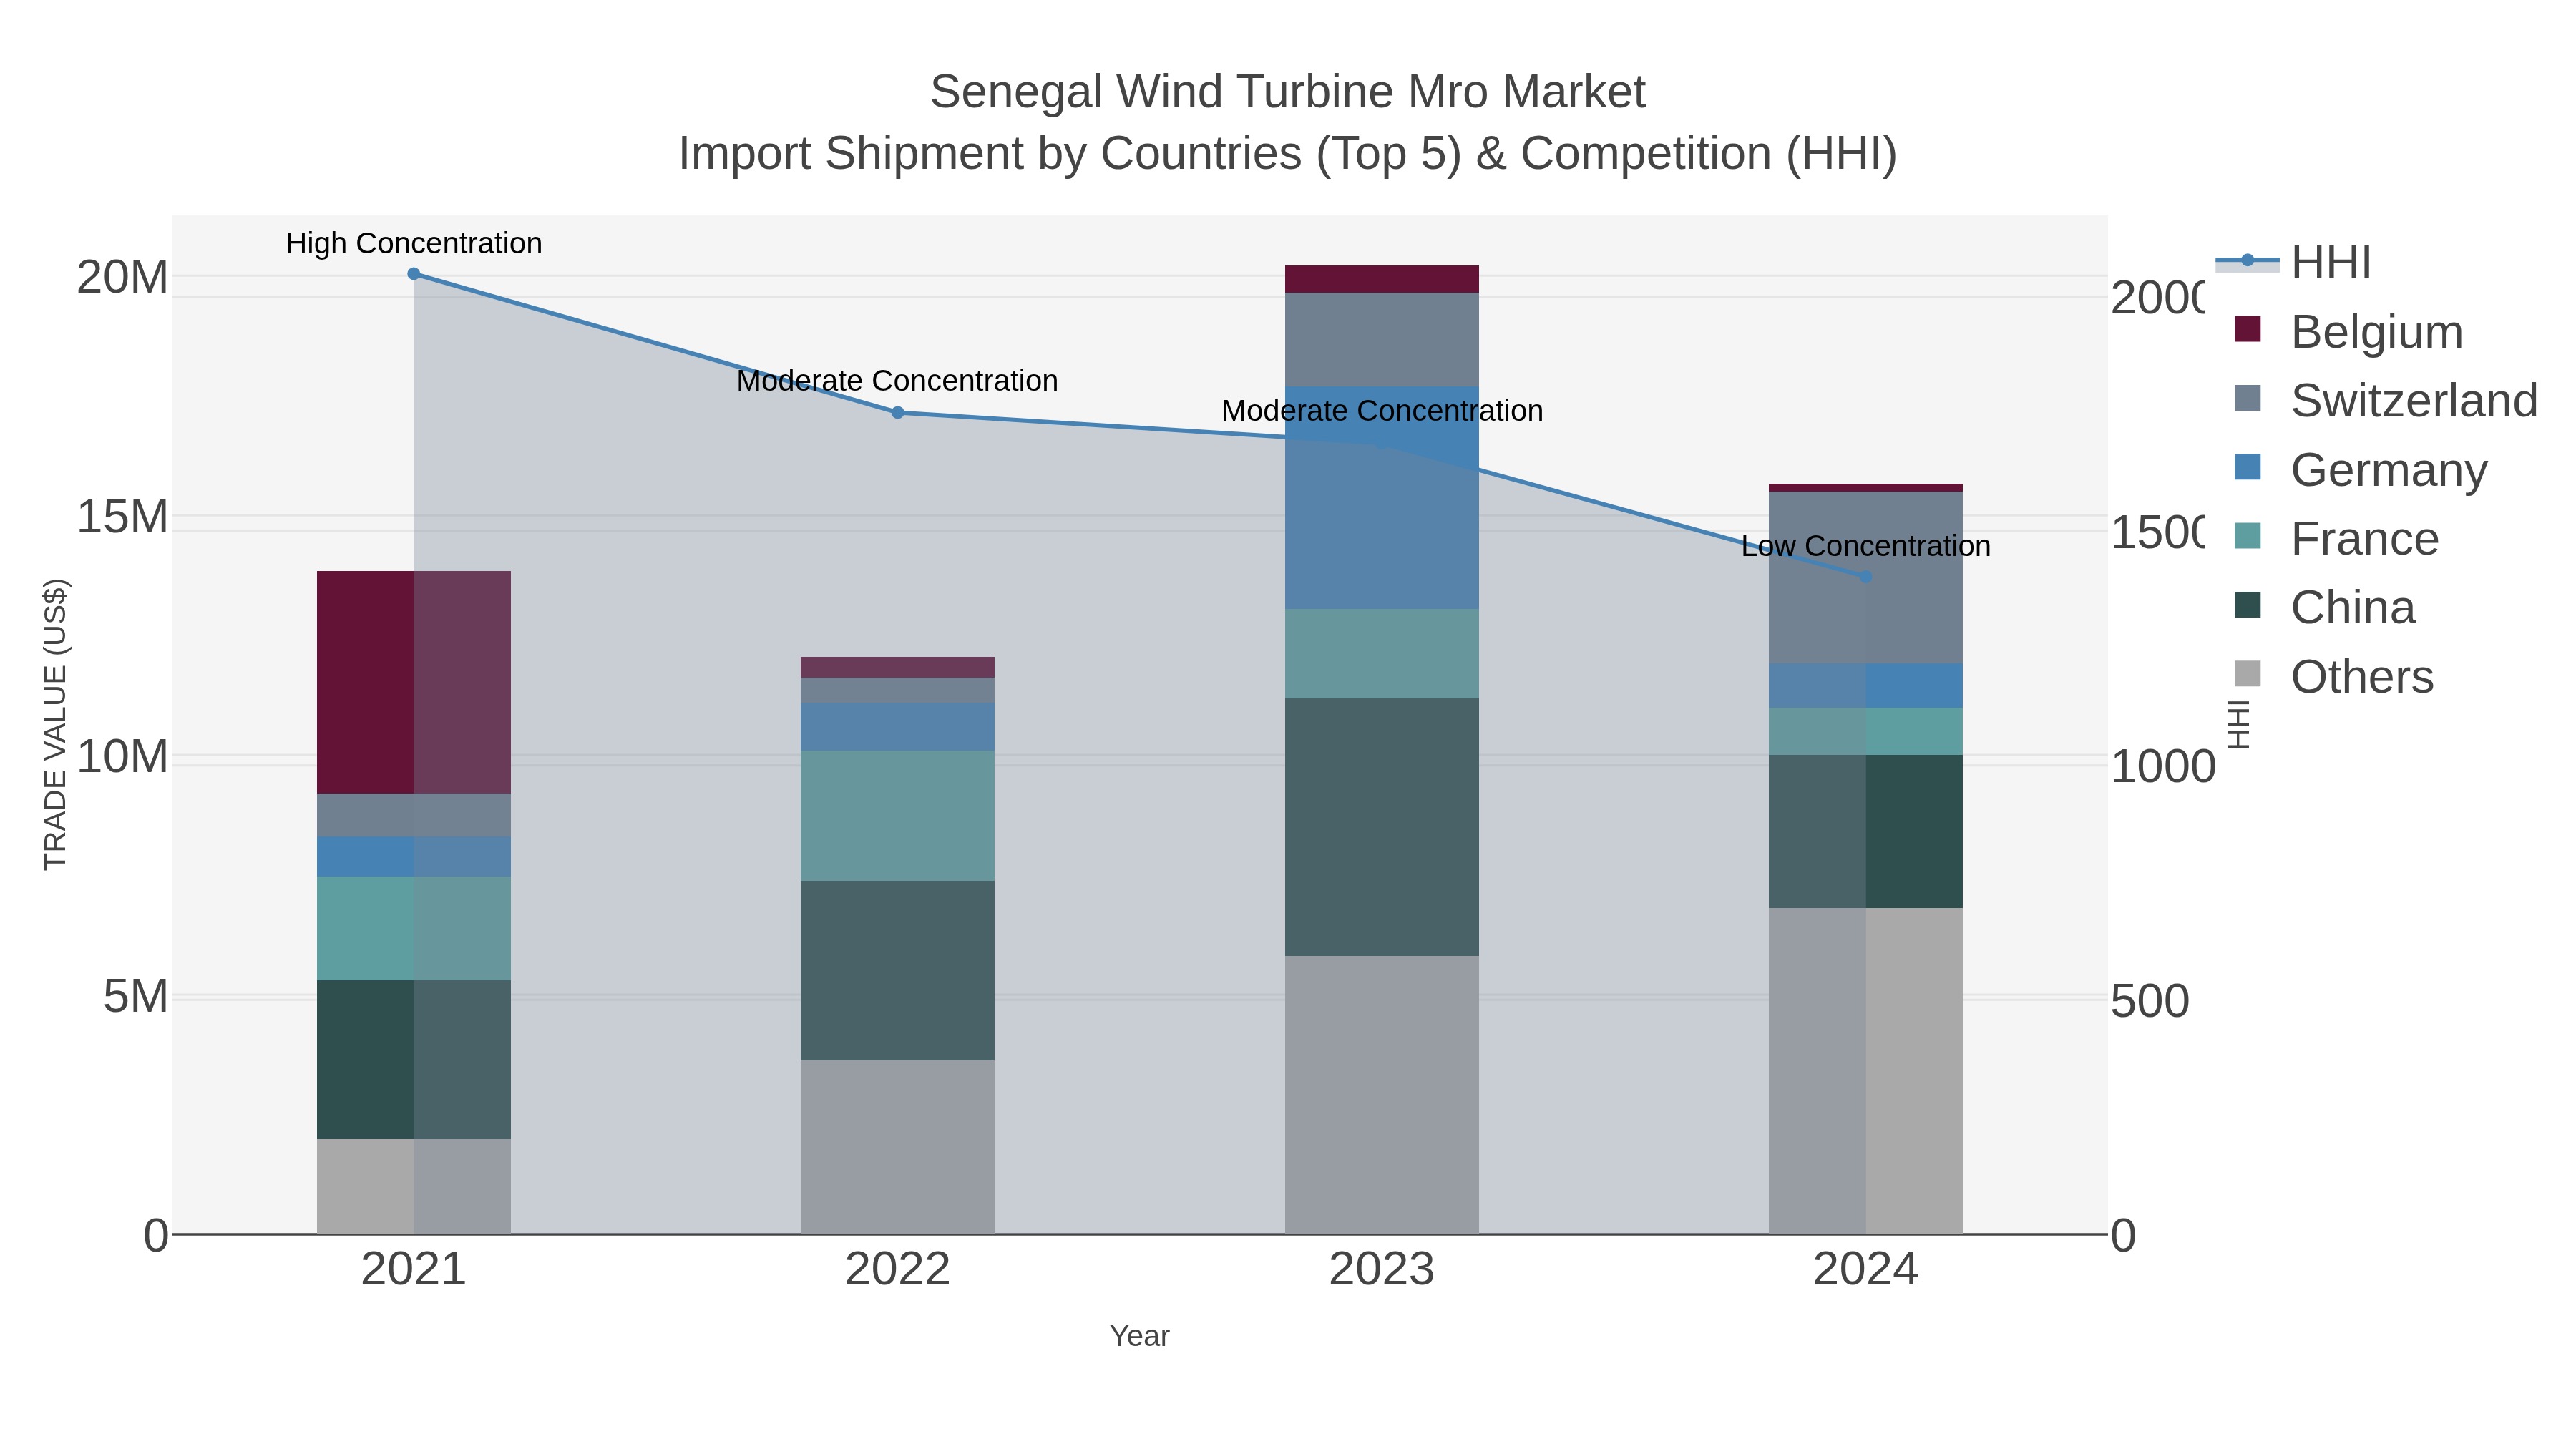This screenshot has width=2576, height=1449.
Task: Click the TRADE VALUE (US$) axis title
Action: 55,724
